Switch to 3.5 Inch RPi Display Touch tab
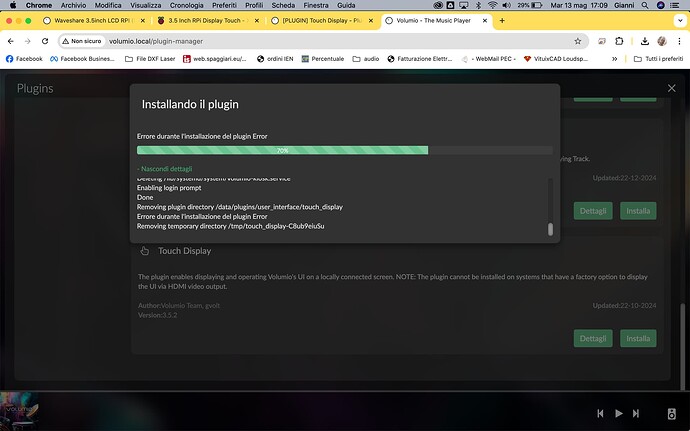This screenshot has height=431, width=690. 208,20
